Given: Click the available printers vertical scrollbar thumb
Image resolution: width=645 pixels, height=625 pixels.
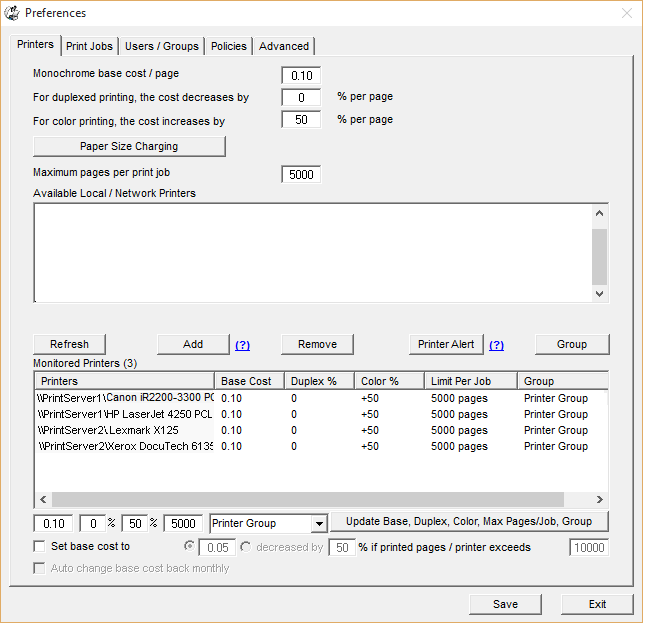Looking at the screenshot, I should tap(600, 257).
